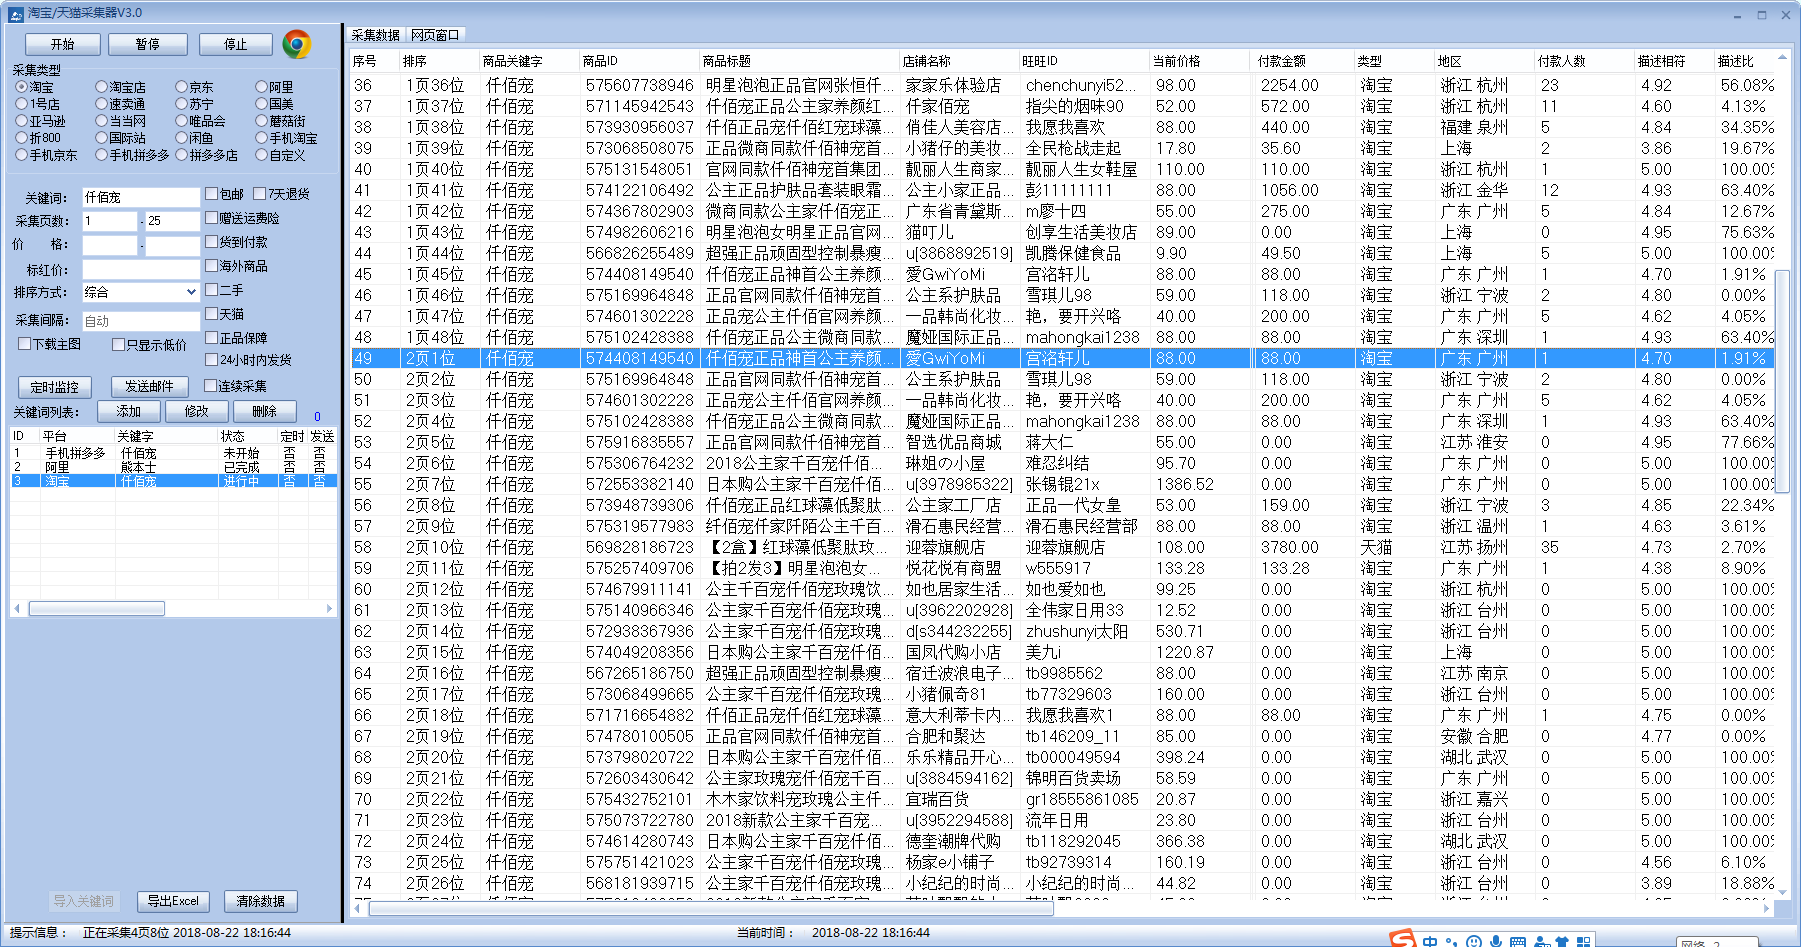The width and height of the screenshot is (1801, 947).
Task: Click price cell 1386.52
Action: 1185,484
